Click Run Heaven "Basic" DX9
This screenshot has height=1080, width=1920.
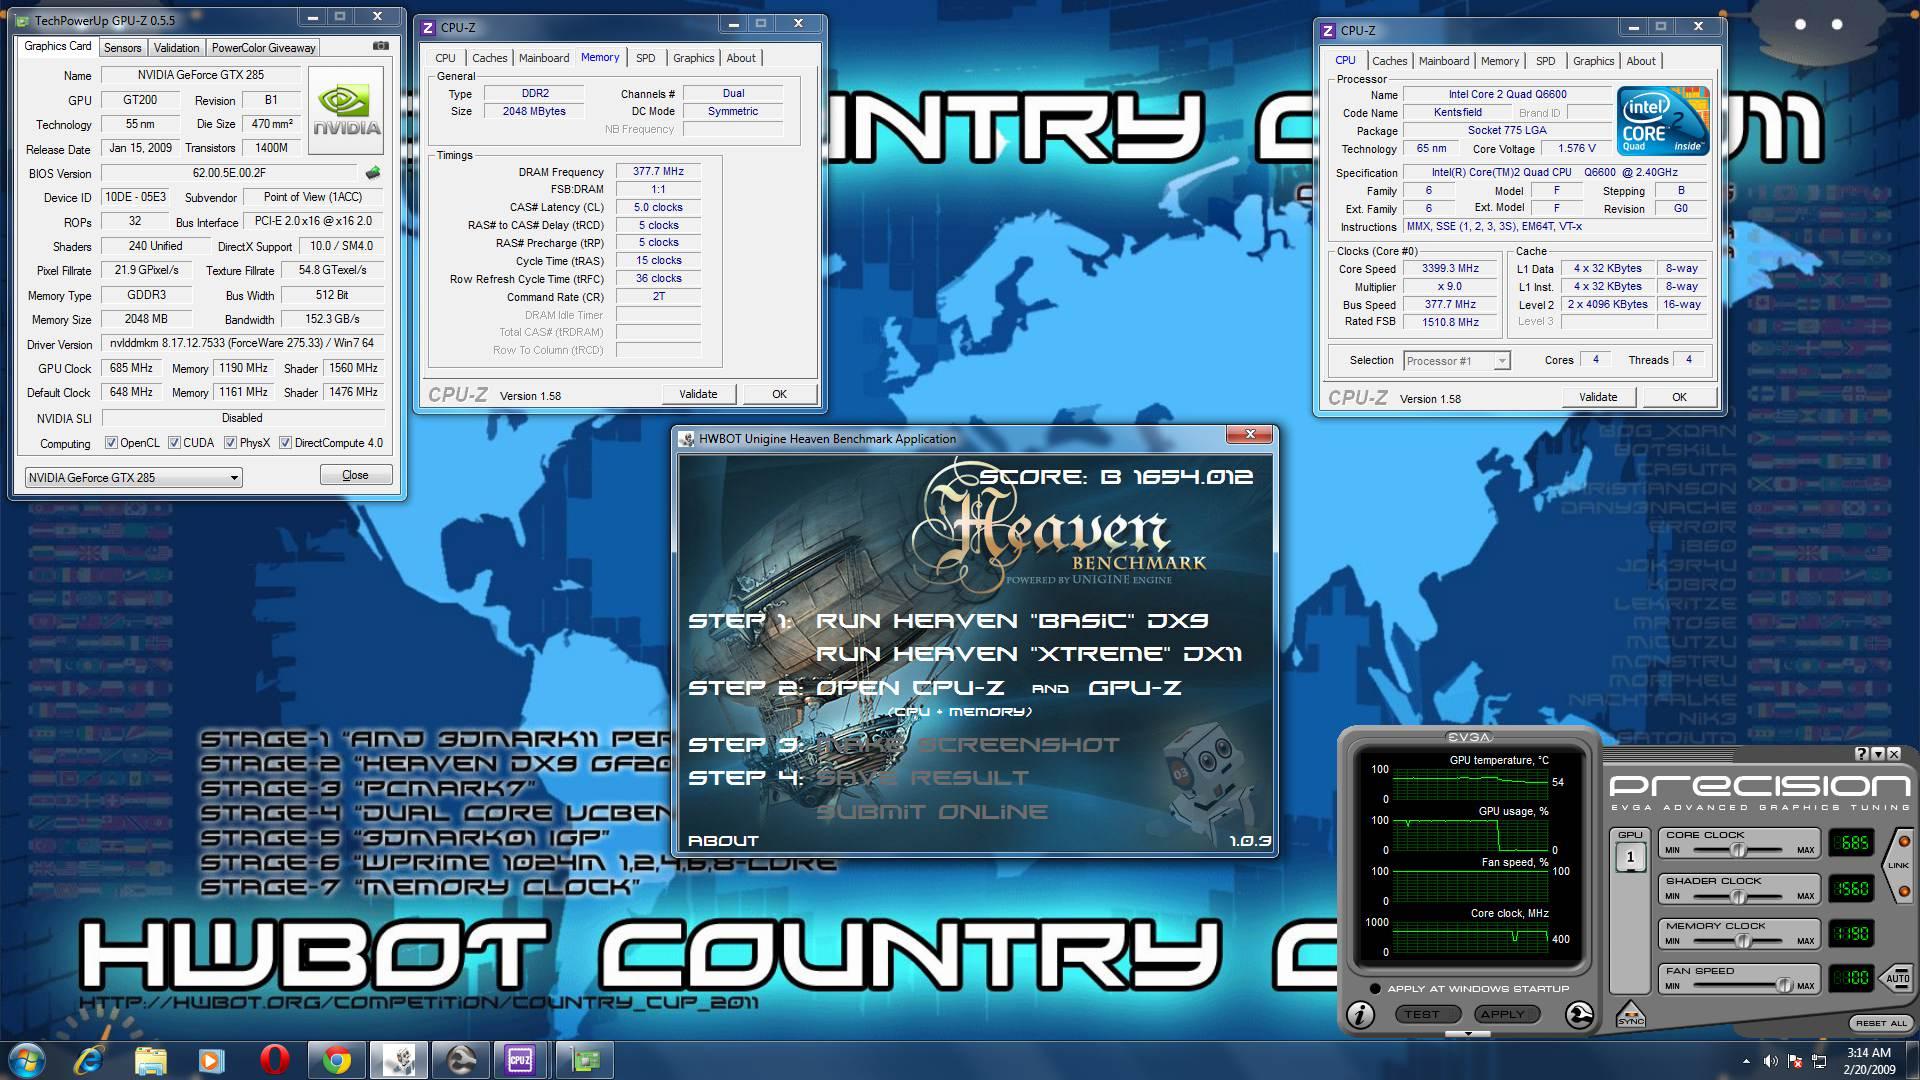pyautogui.click(x=1012, y=621)
